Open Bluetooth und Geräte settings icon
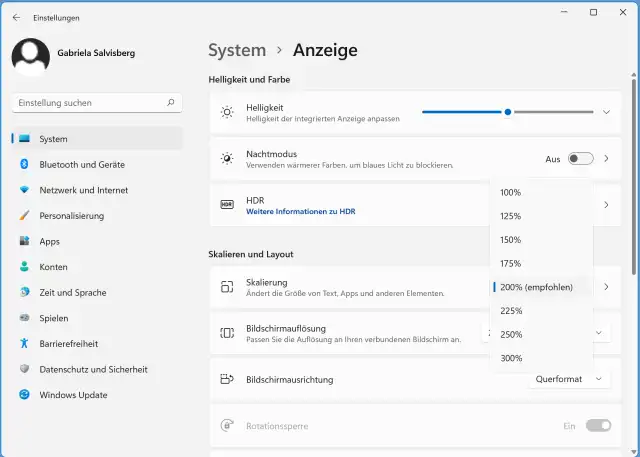 (24, 164)
